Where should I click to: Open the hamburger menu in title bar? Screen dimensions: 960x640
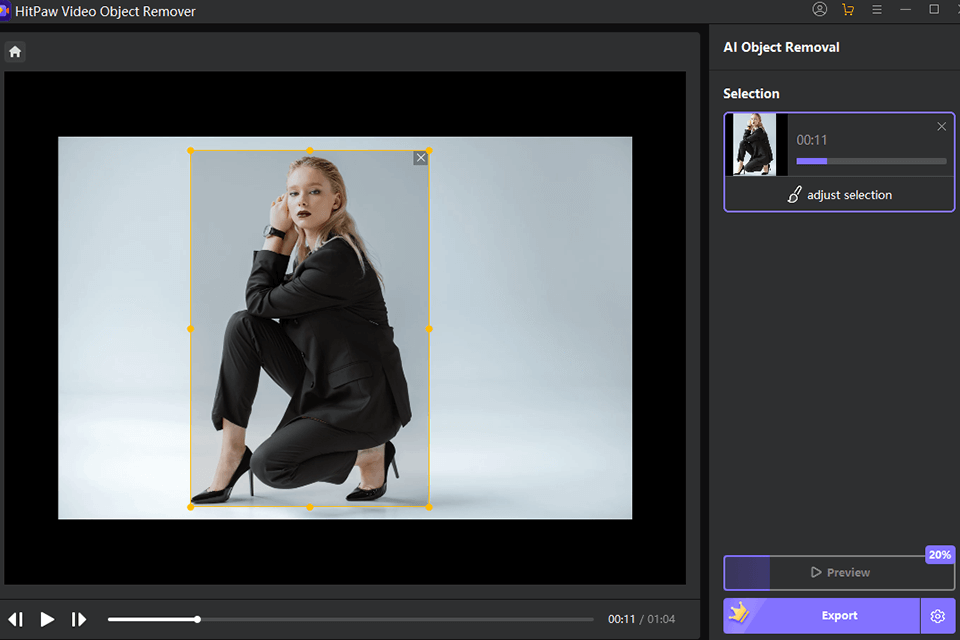(877, 10)
